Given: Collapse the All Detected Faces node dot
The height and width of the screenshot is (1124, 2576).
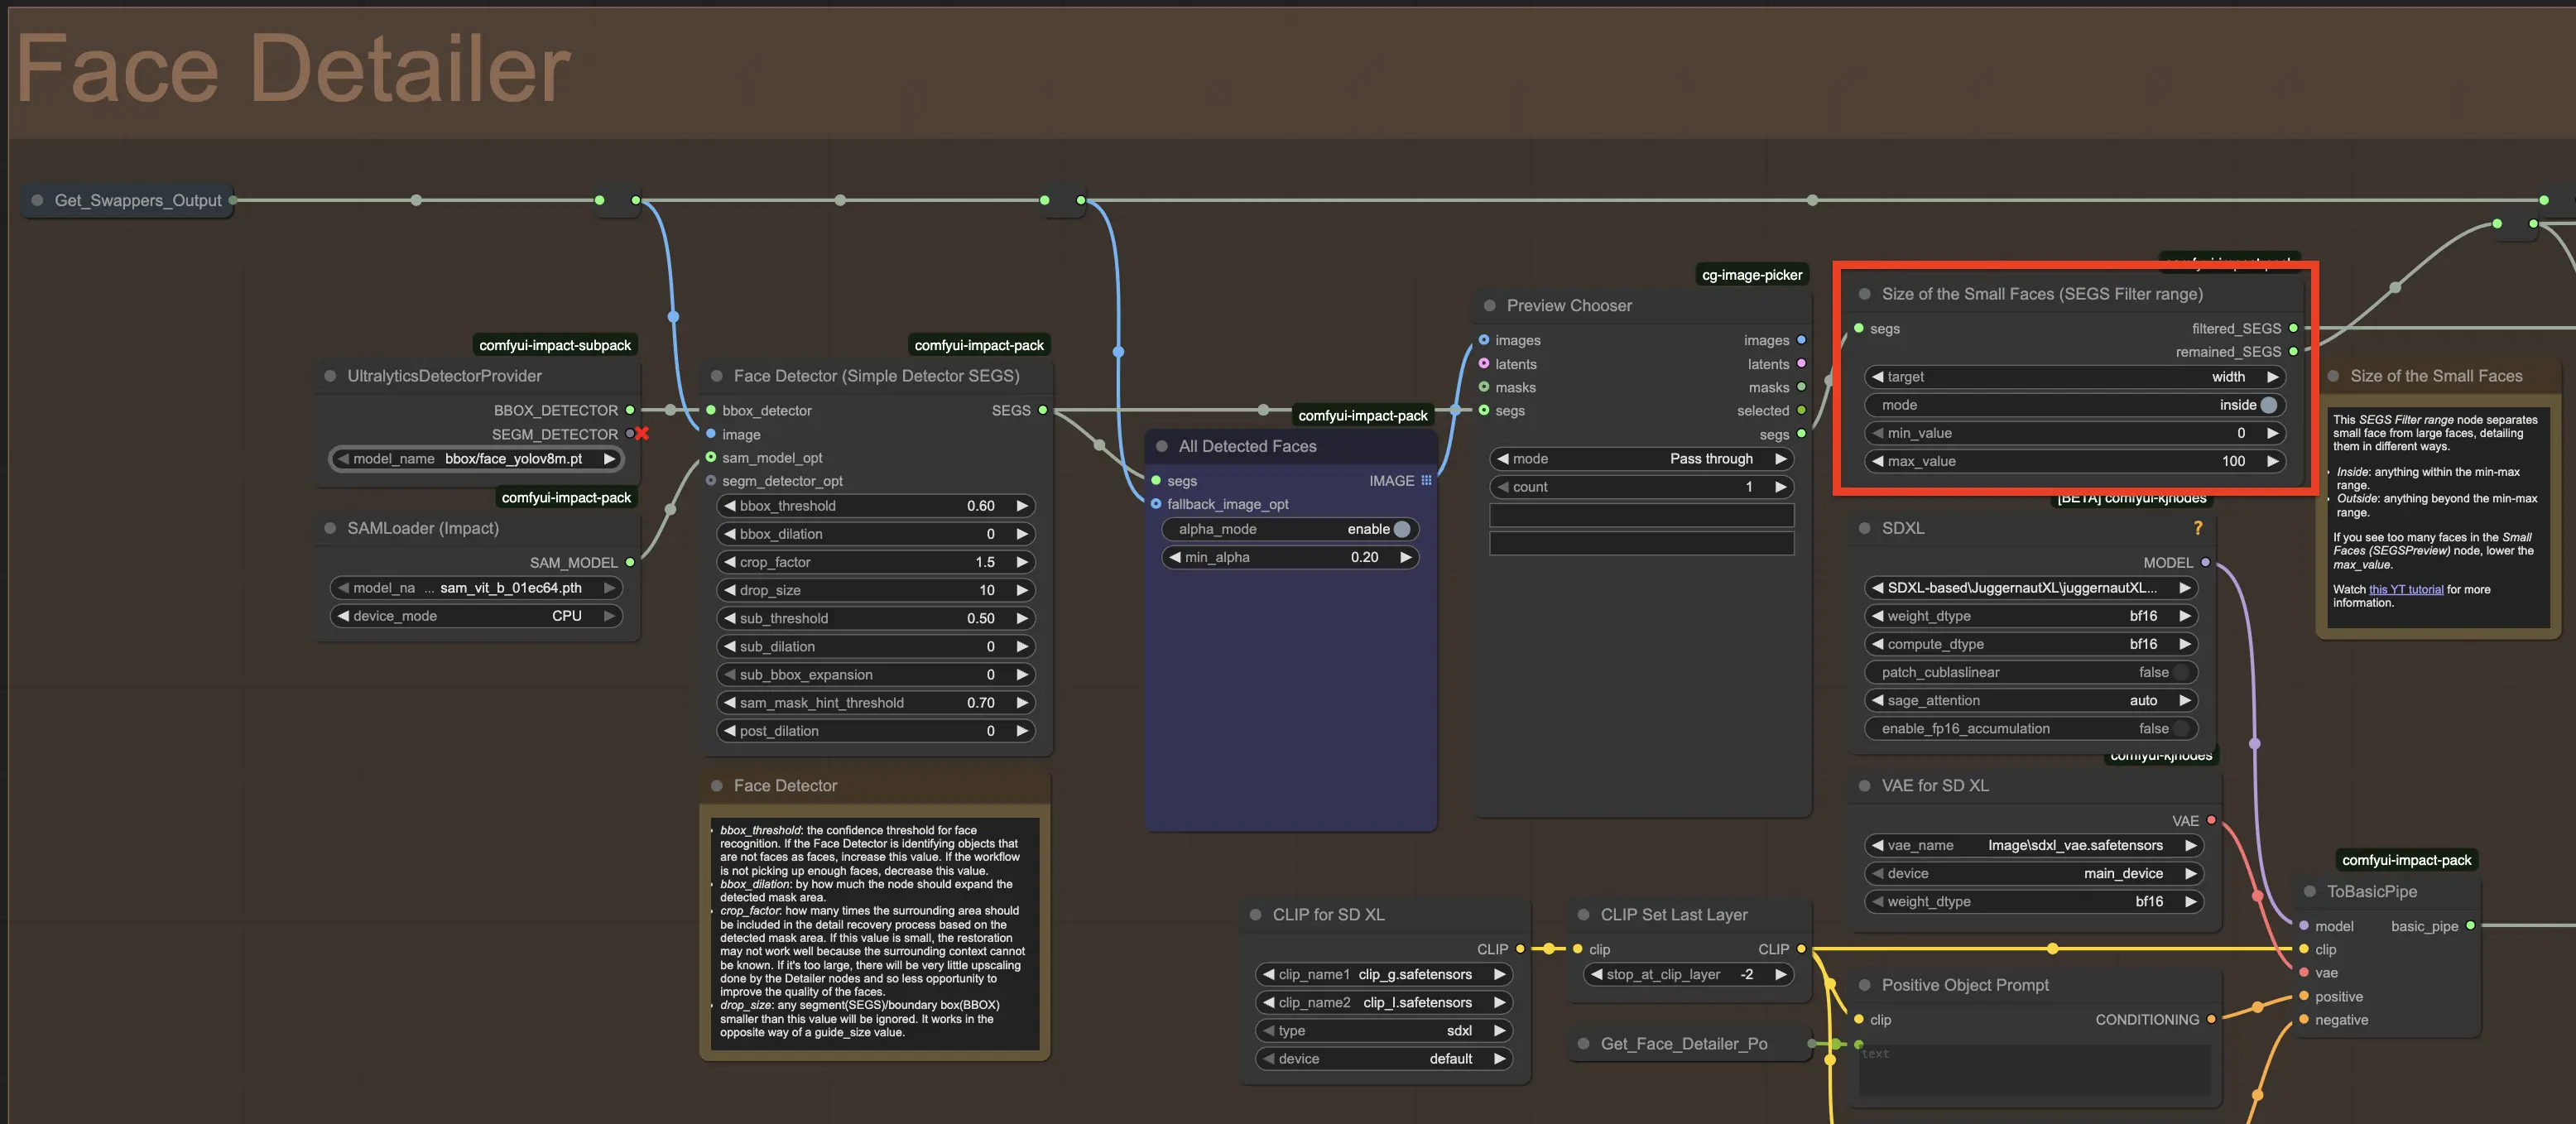Looking at the screenshot, I should [1161, 447].
